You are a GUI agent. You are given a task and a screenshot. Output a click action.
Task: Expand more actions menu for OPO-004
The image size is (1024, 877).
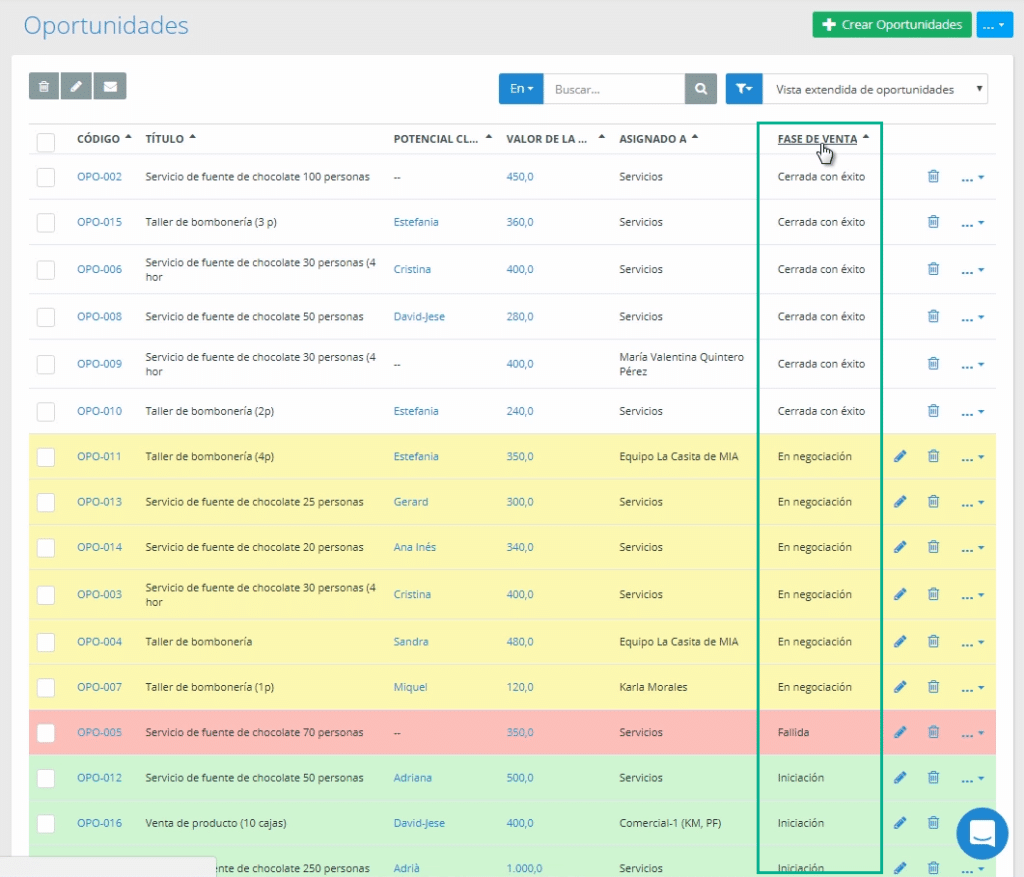coord(972,643)
